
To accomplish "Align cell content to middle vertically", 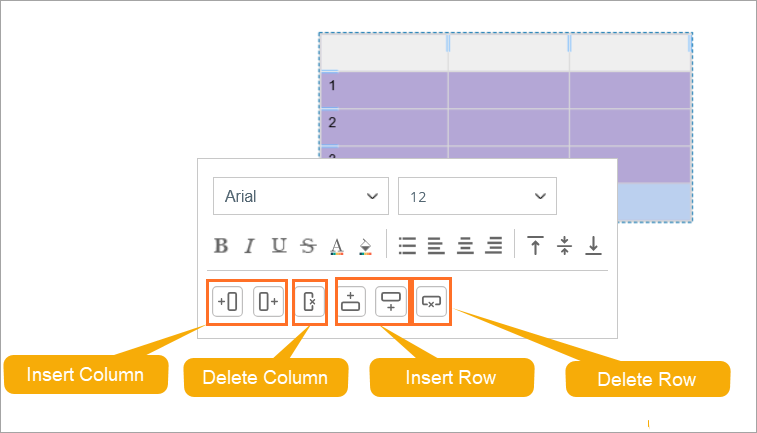I will point(565,245).
